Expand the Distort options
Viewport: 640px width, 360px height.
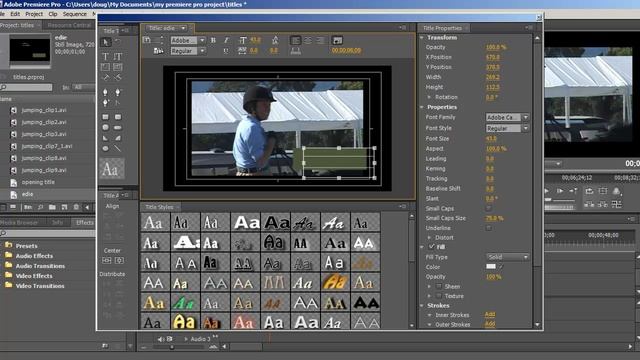pyautogui.click(x=429, y=237)
